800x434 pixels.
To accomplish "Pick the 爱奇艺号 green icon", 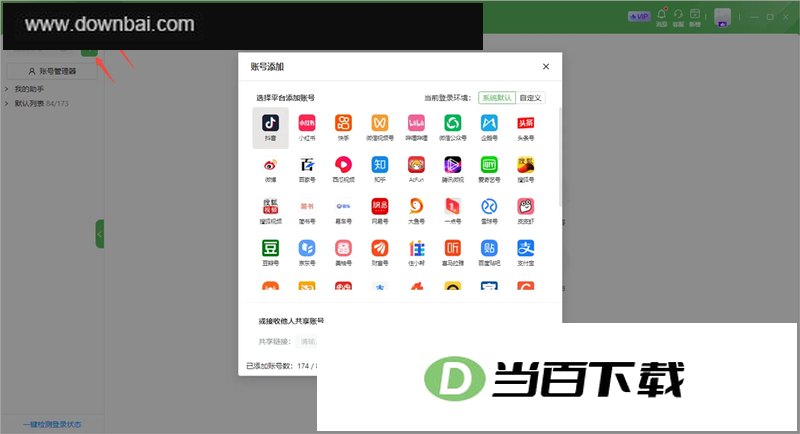I will [x=489, y=165].
